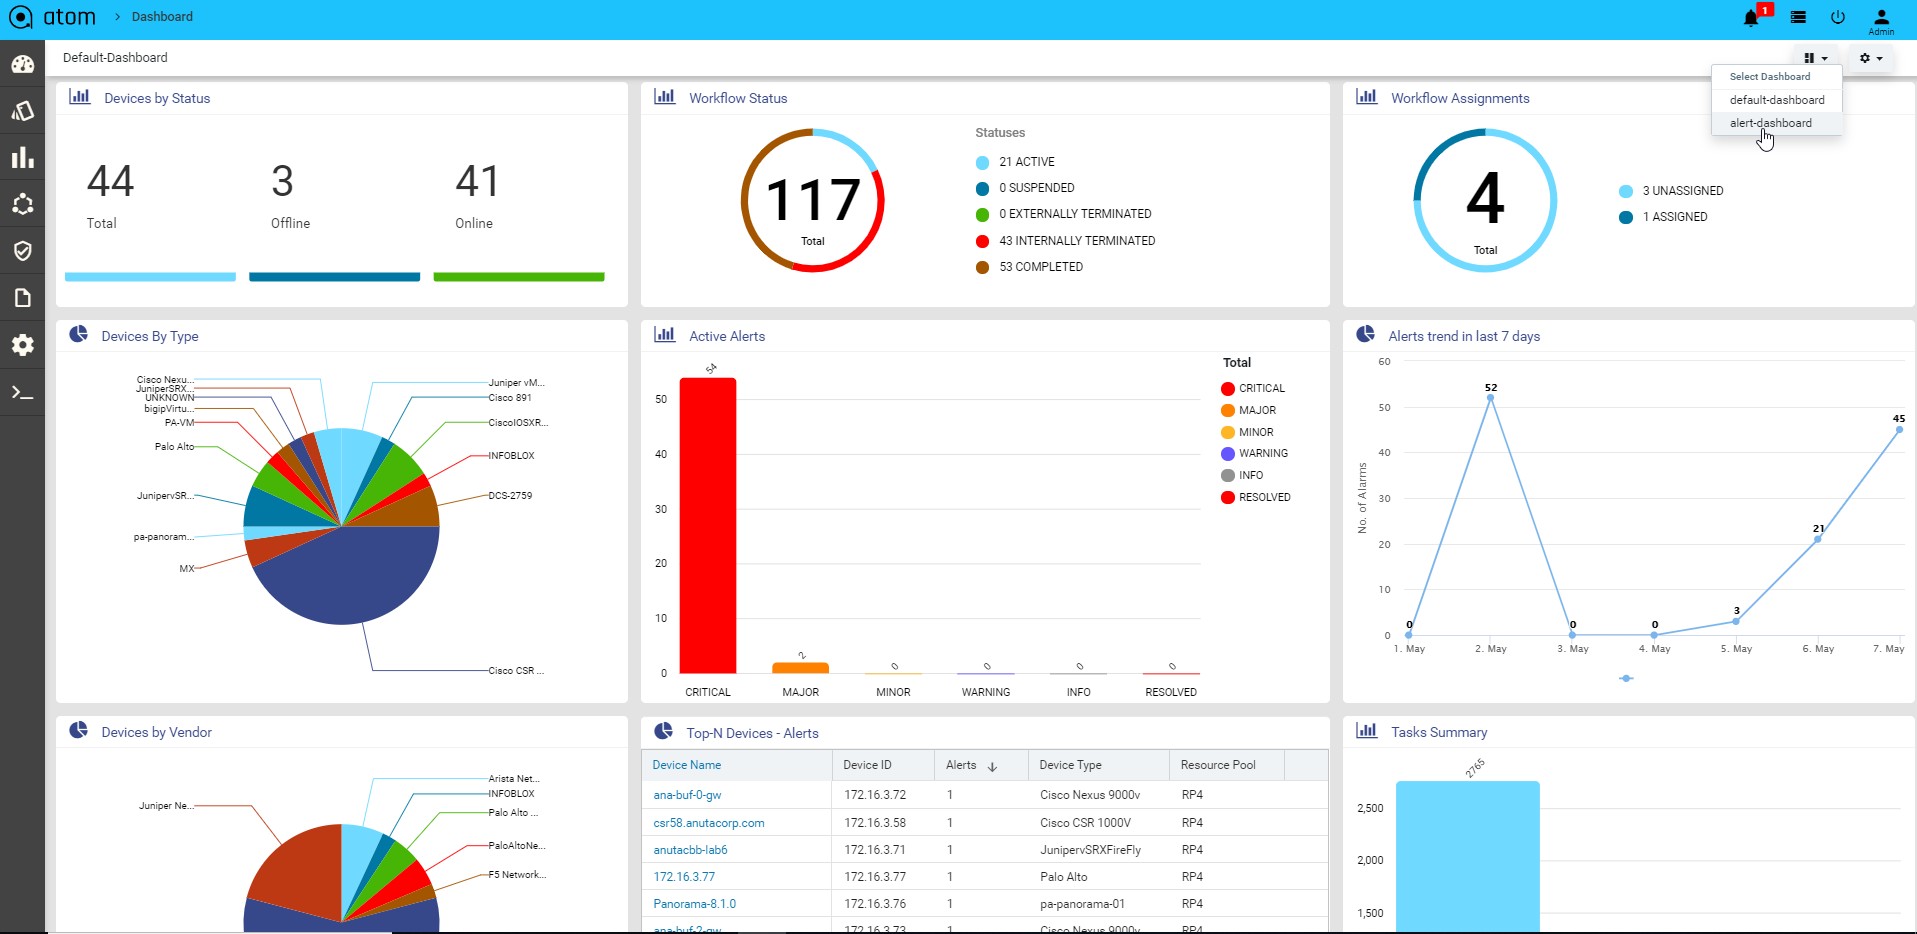Sort by Device Name column header
The height and width of the screenshot is (934, 1917).
[x=686, y=765]
